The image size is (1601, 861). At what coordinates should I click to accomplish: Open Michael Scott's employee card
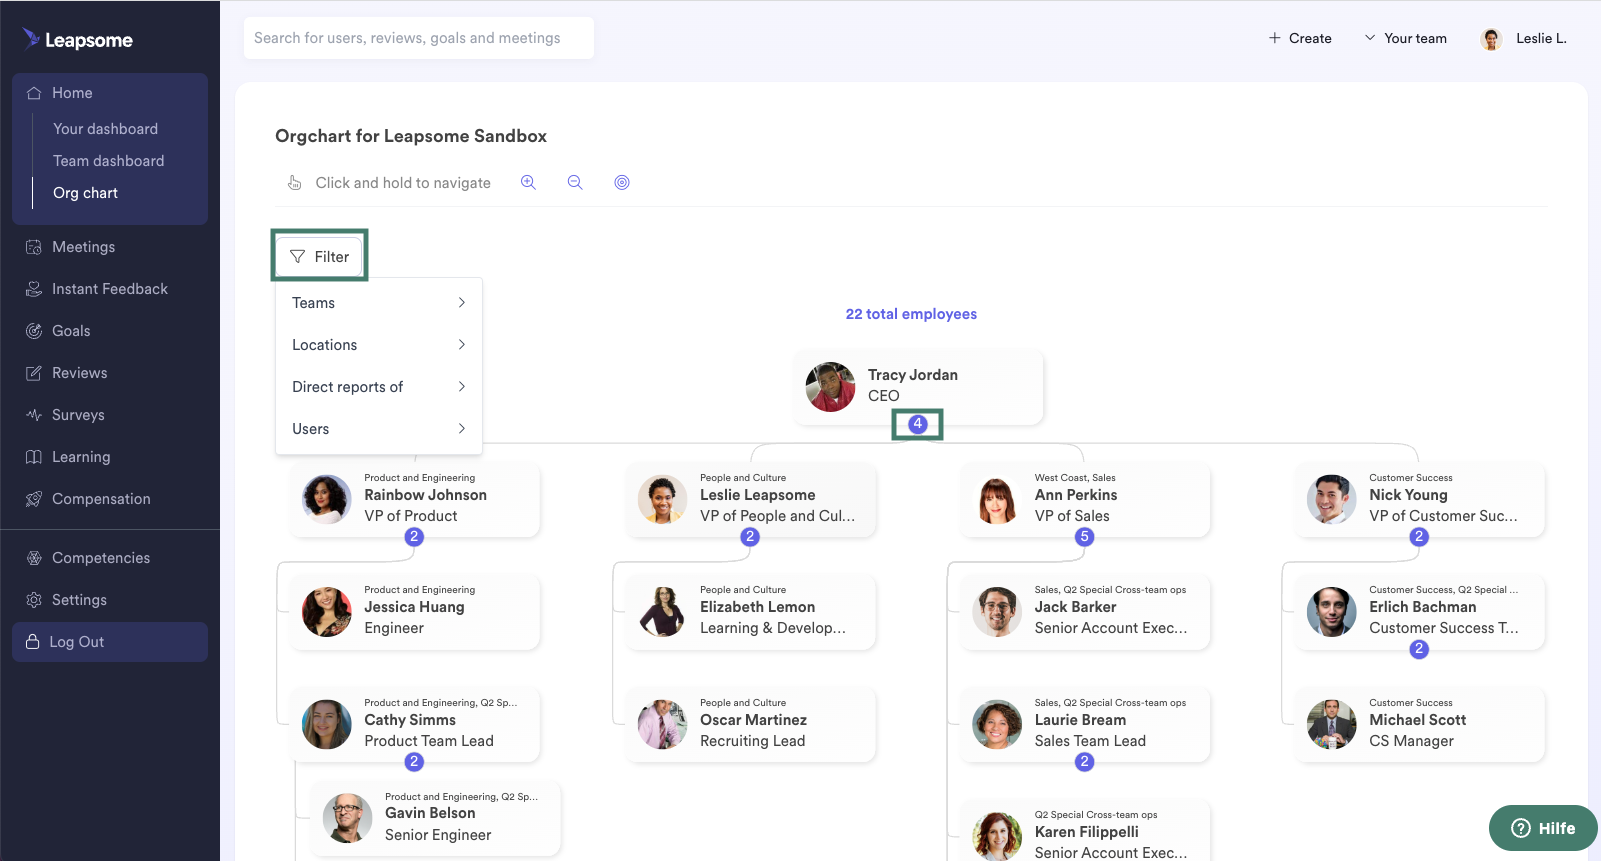1420,725
